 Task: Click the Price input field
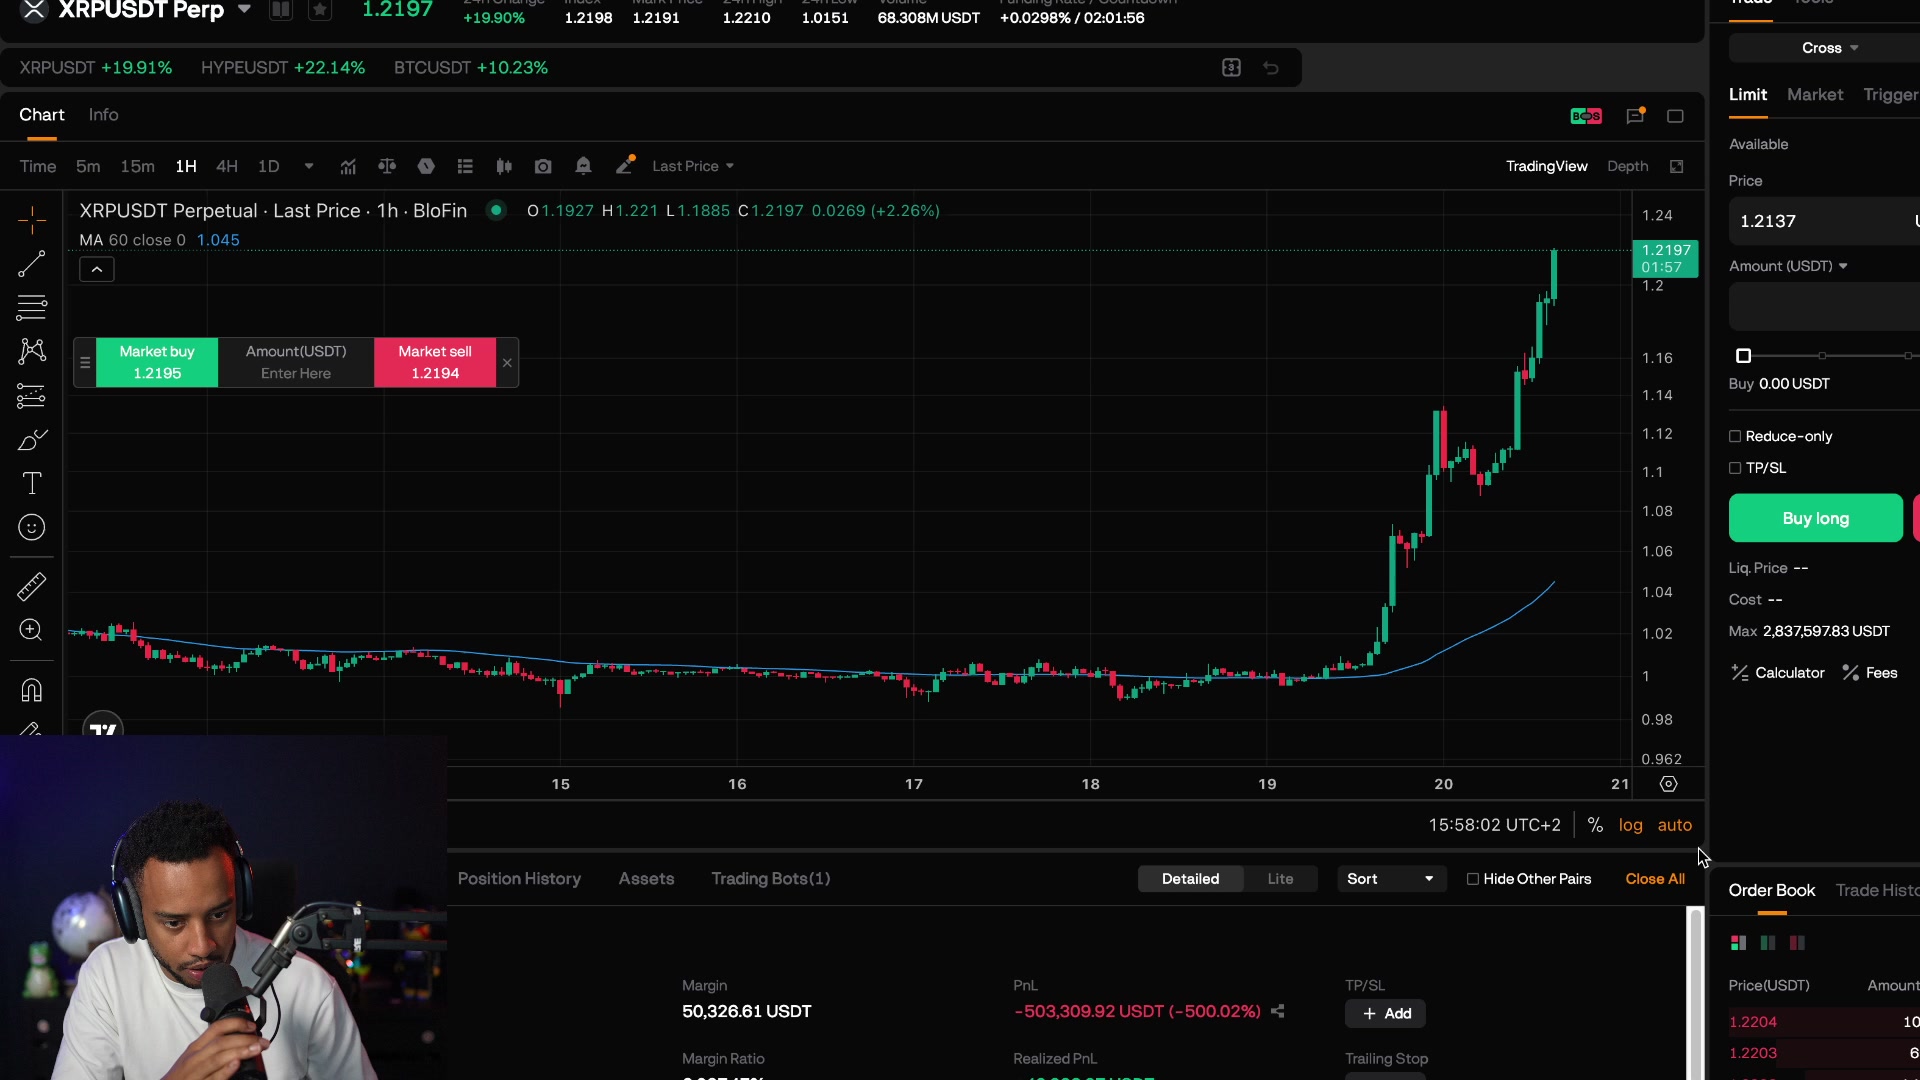point(1824,221)
